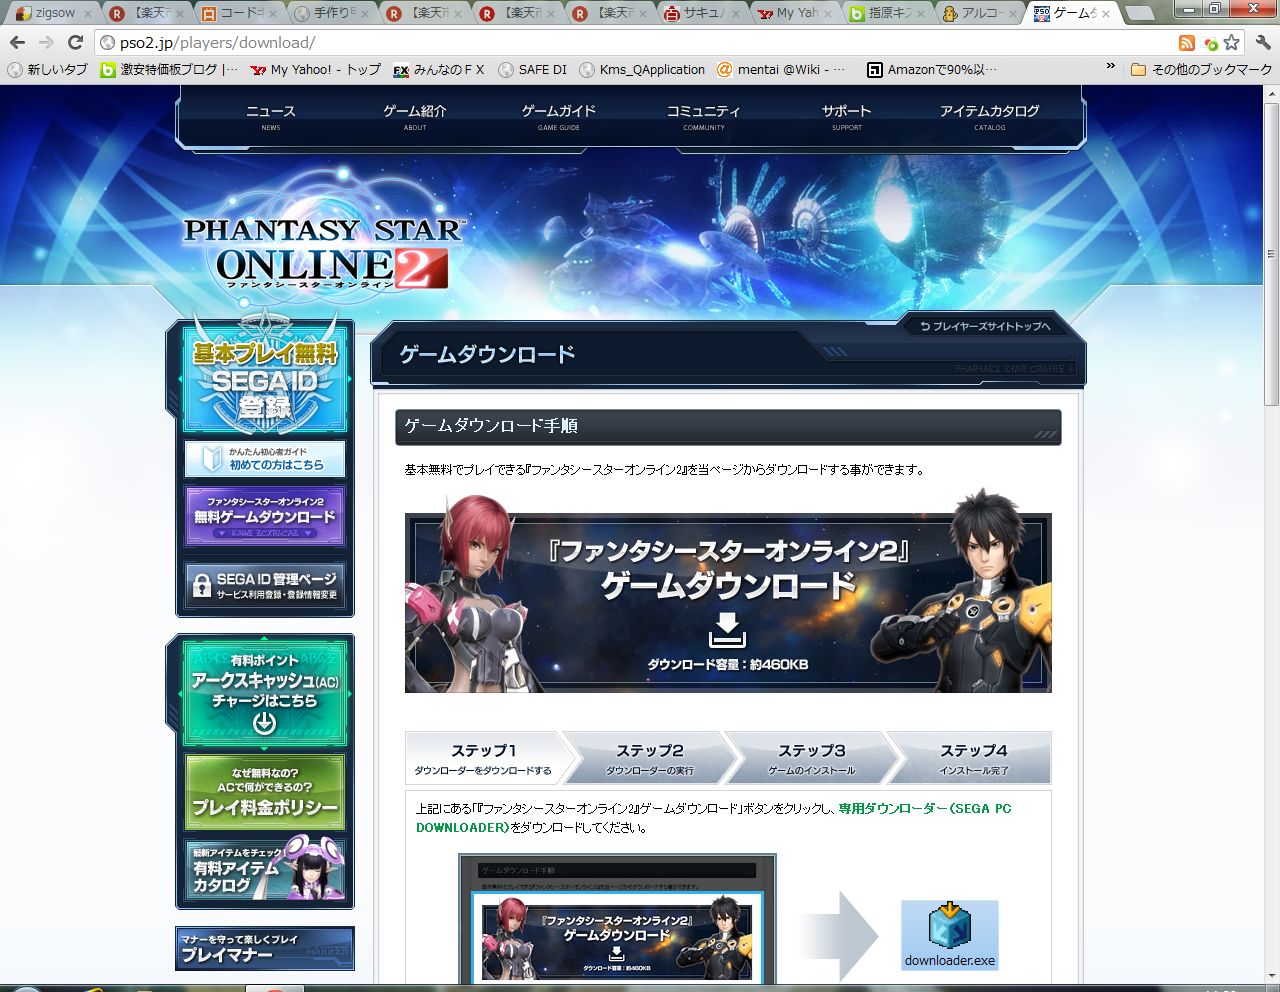Open the 新しいタブ bookmark
1280x992 pixels.
tap(48, 69)
